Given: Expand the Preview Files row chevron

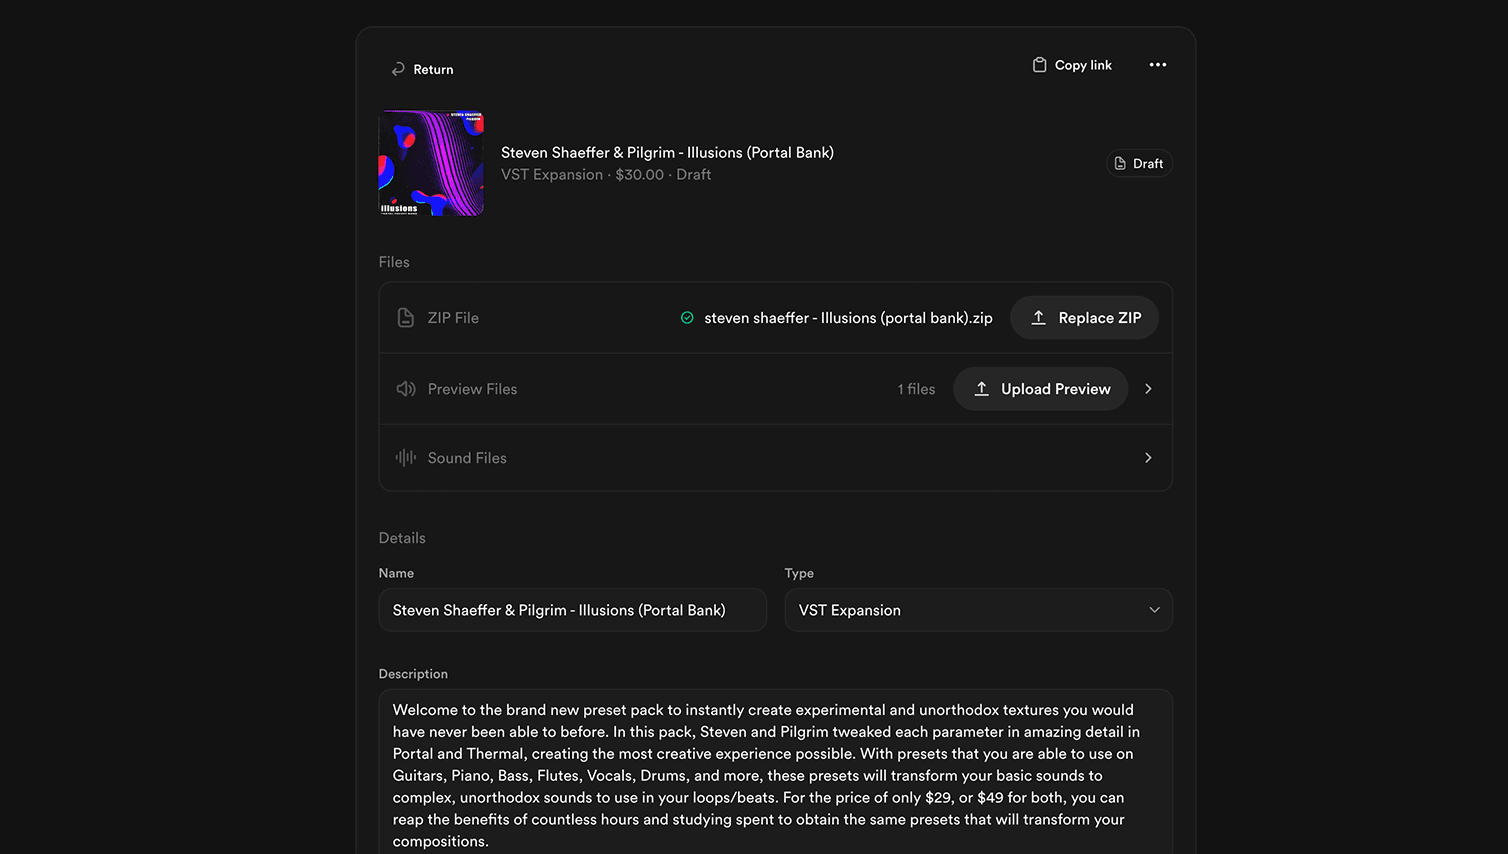Looking at the screenshot, I should click(1147, 388).
